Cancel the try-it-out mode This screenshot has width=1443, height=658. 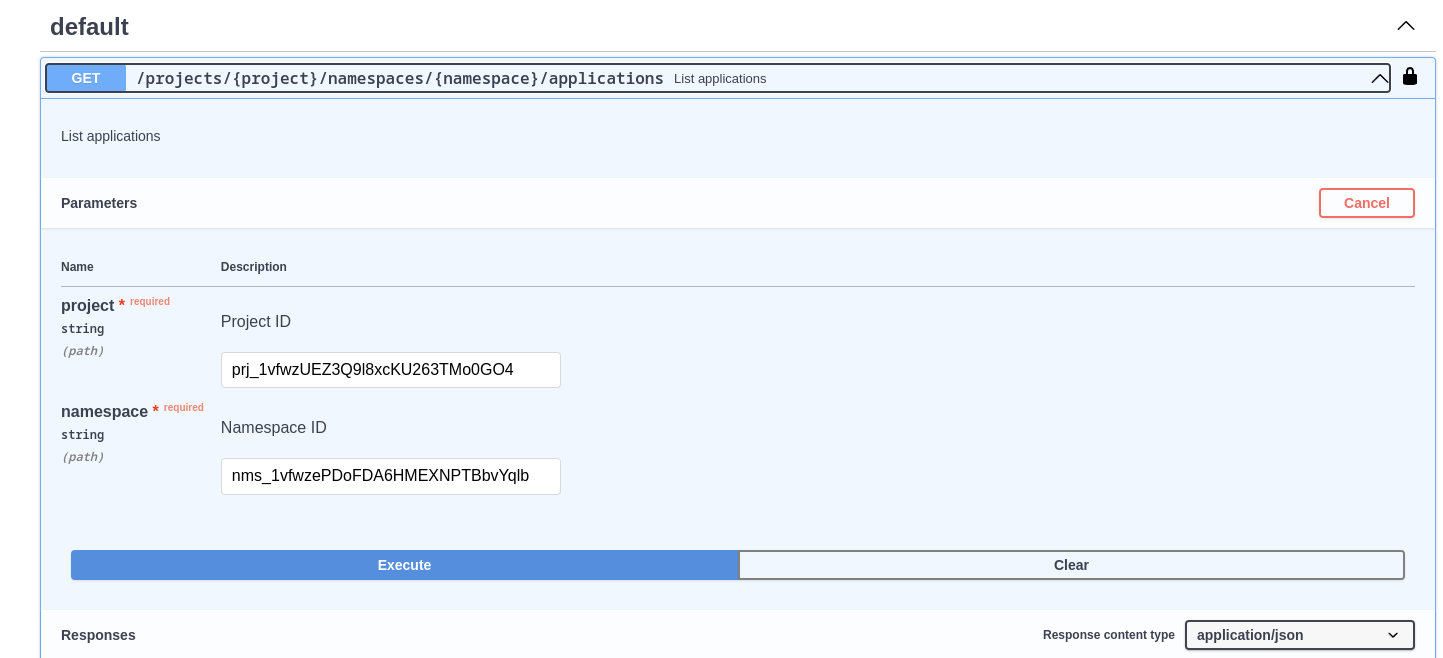(1366, 203)
